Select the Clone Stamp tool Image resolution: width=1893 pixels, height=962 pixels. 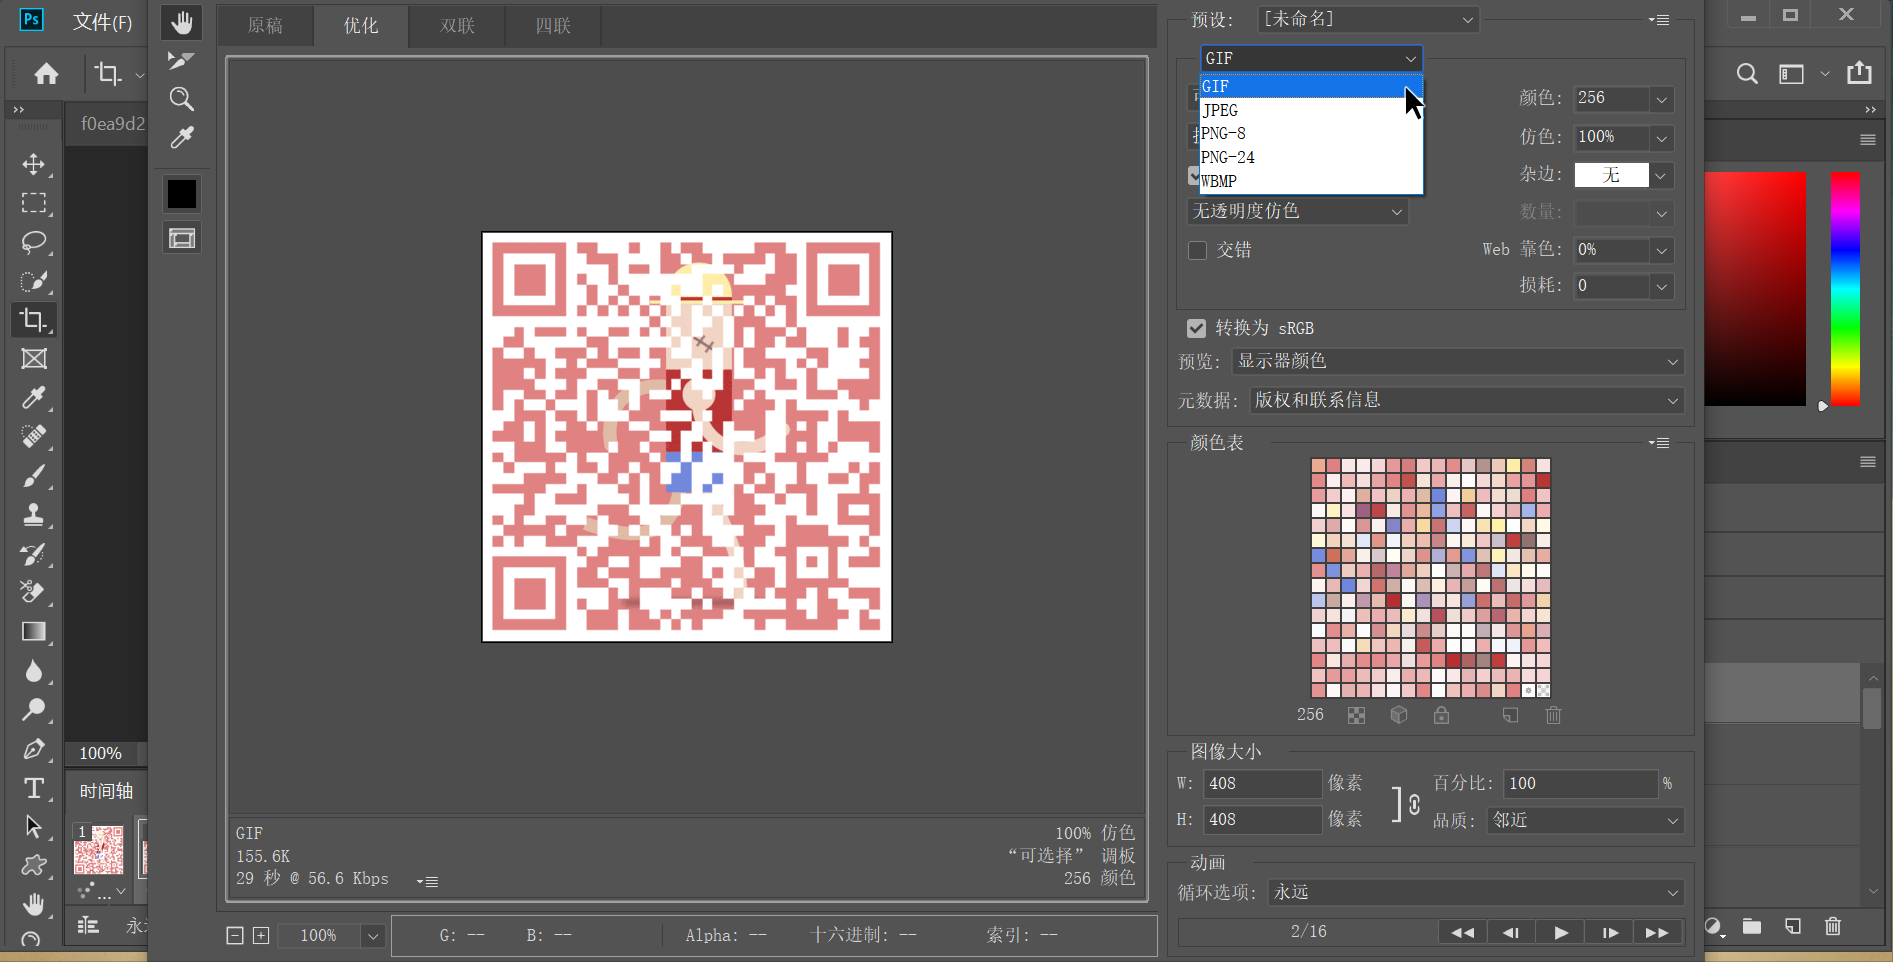[x=34, y=515]
